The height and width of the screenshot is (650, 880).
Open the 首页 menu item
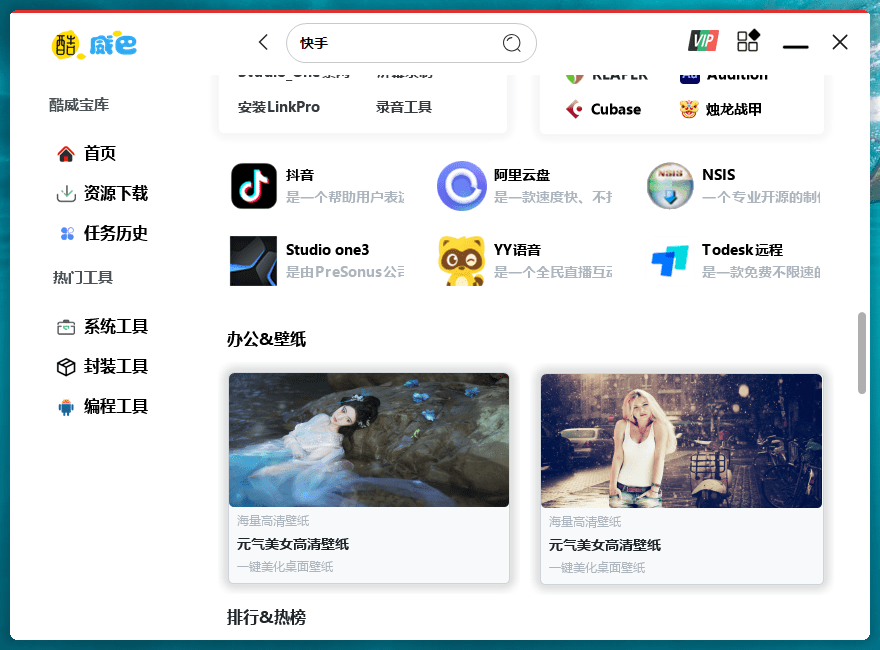99,154
